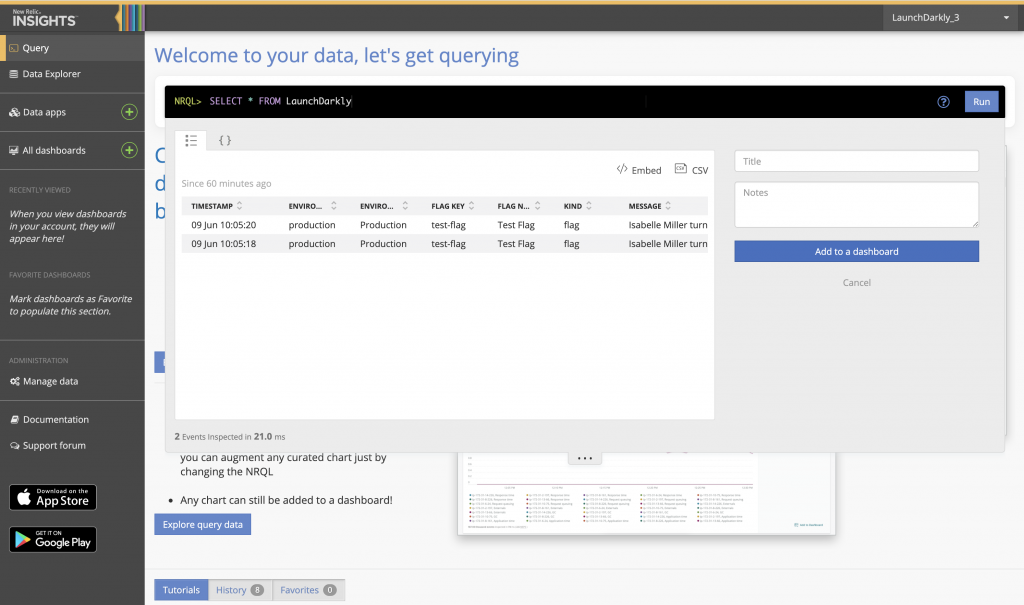Select the Favorites tab
Image resolution: width=1024 pixels, height=605 pixels.
pos(308,590)
